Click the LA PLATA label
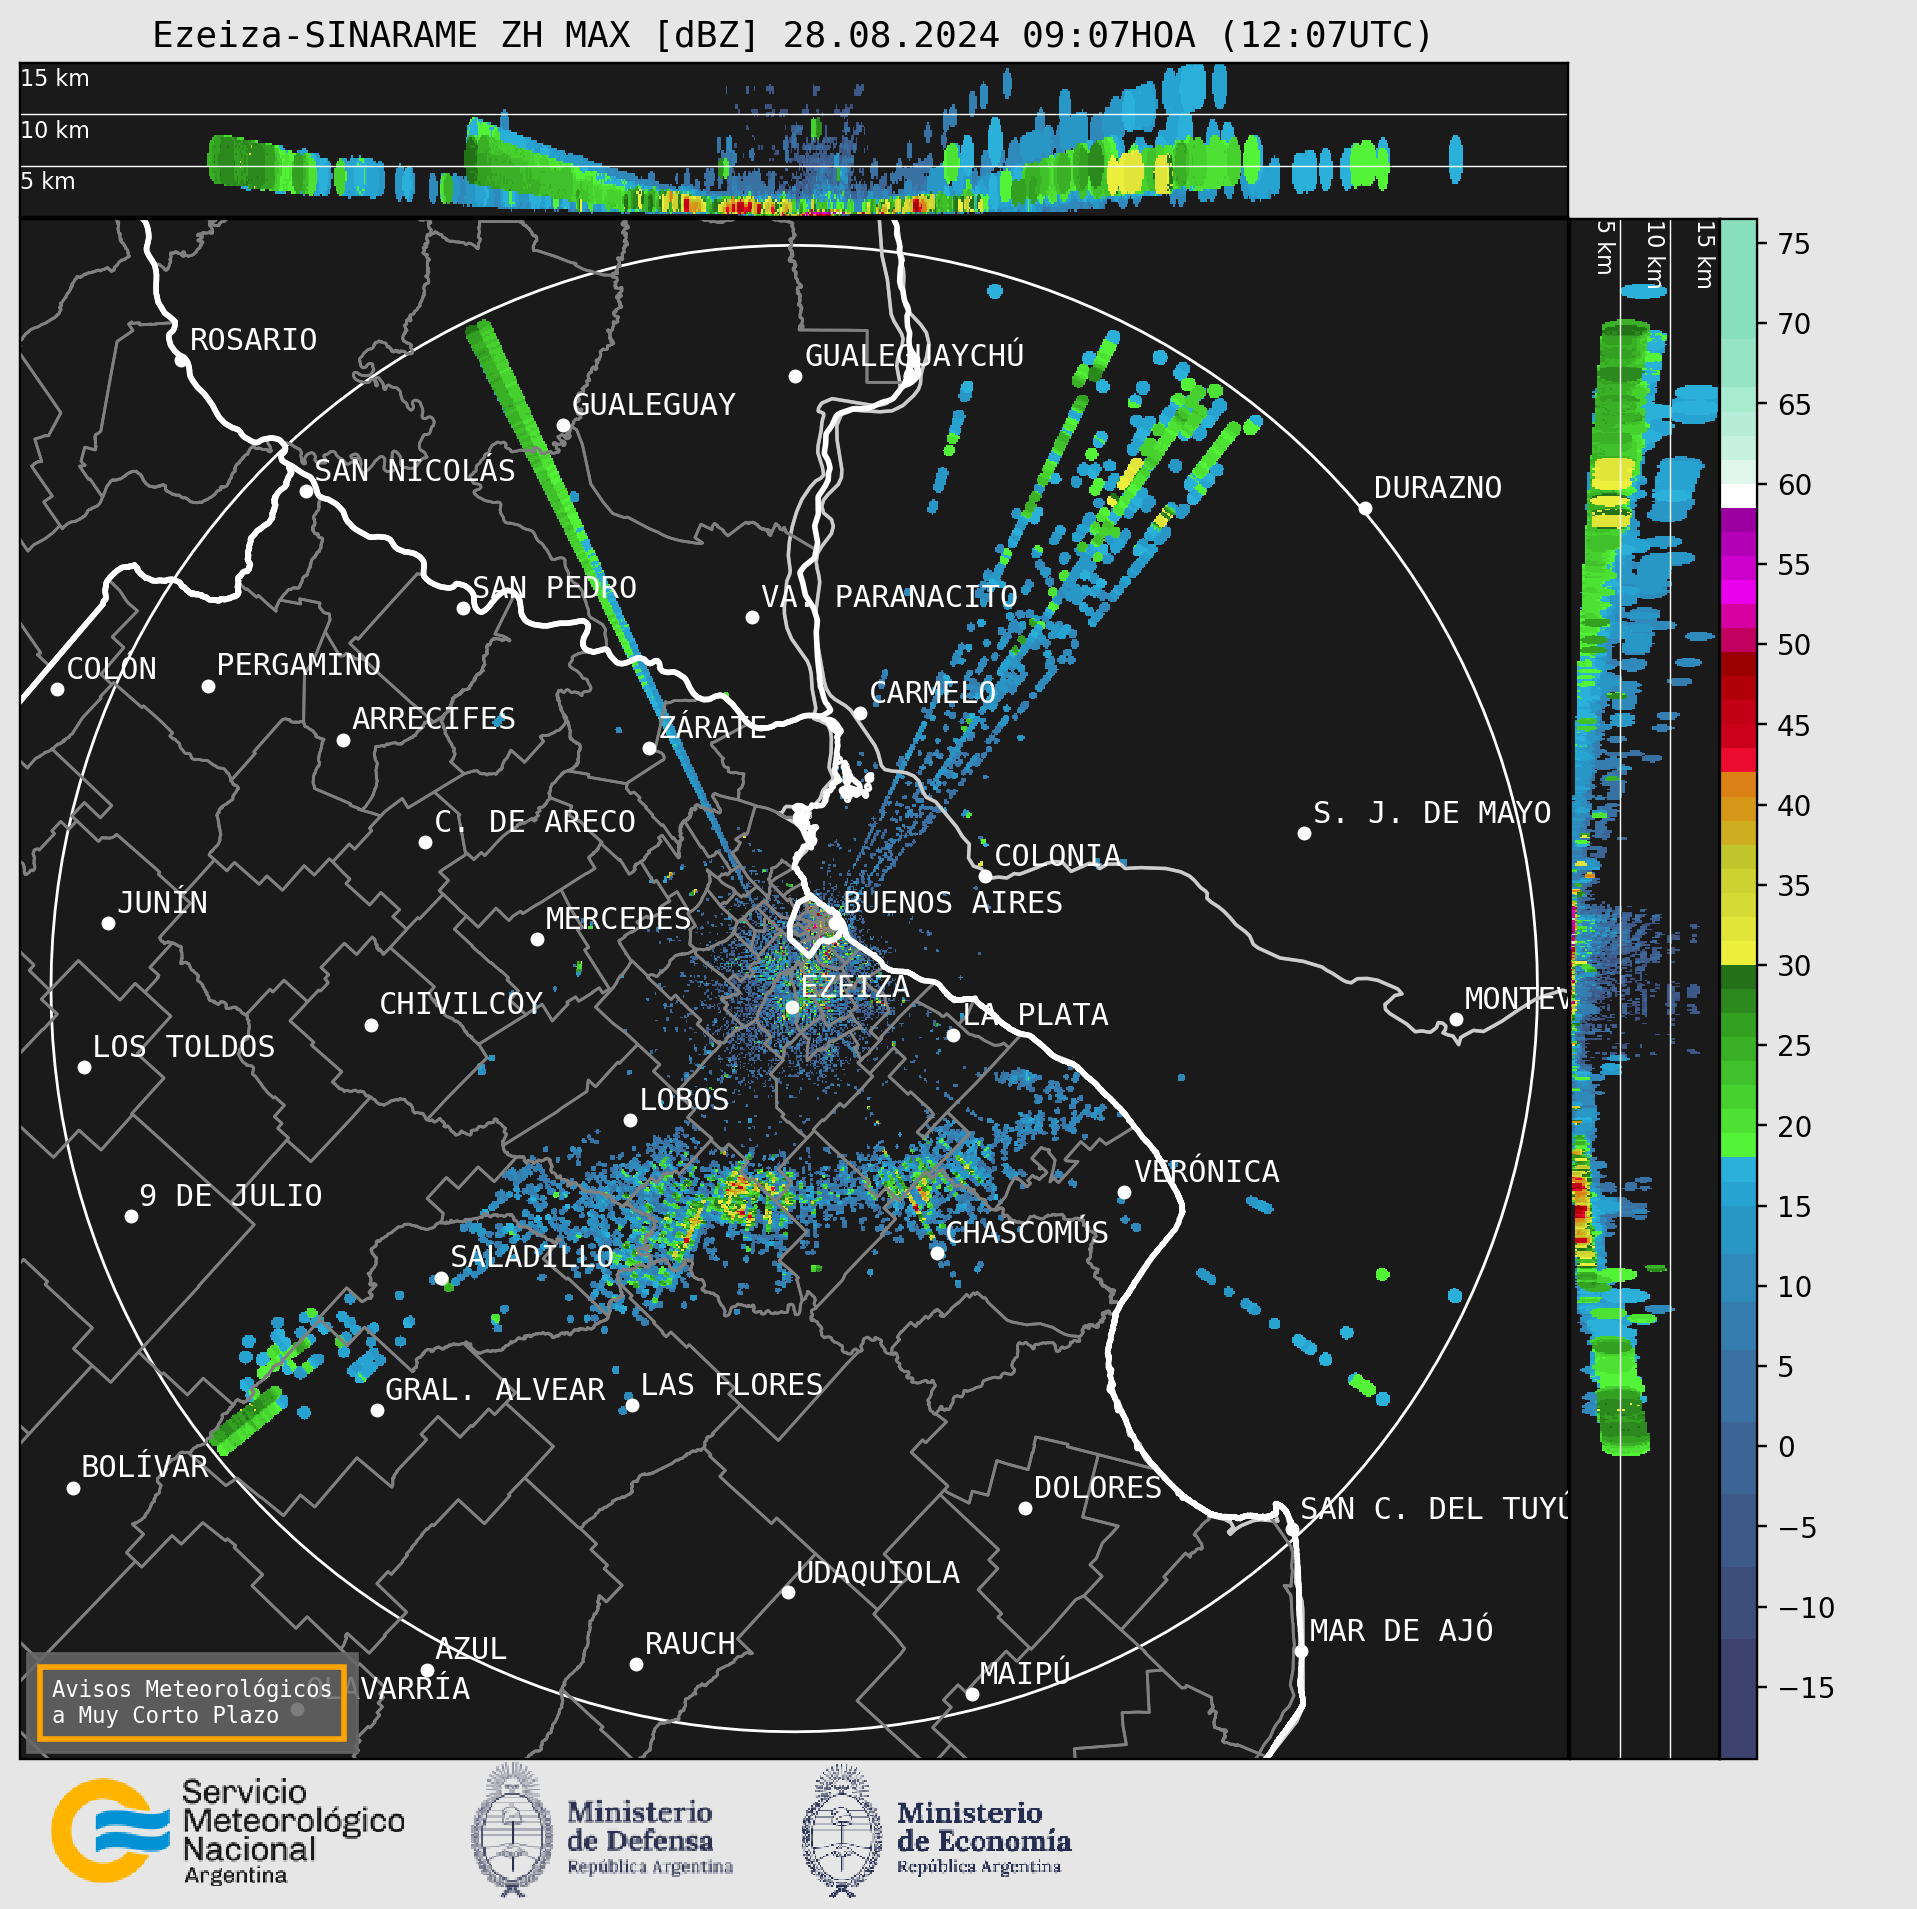The image size is (1917, 1909). pyautogui.click(x=1035, y=1015)
